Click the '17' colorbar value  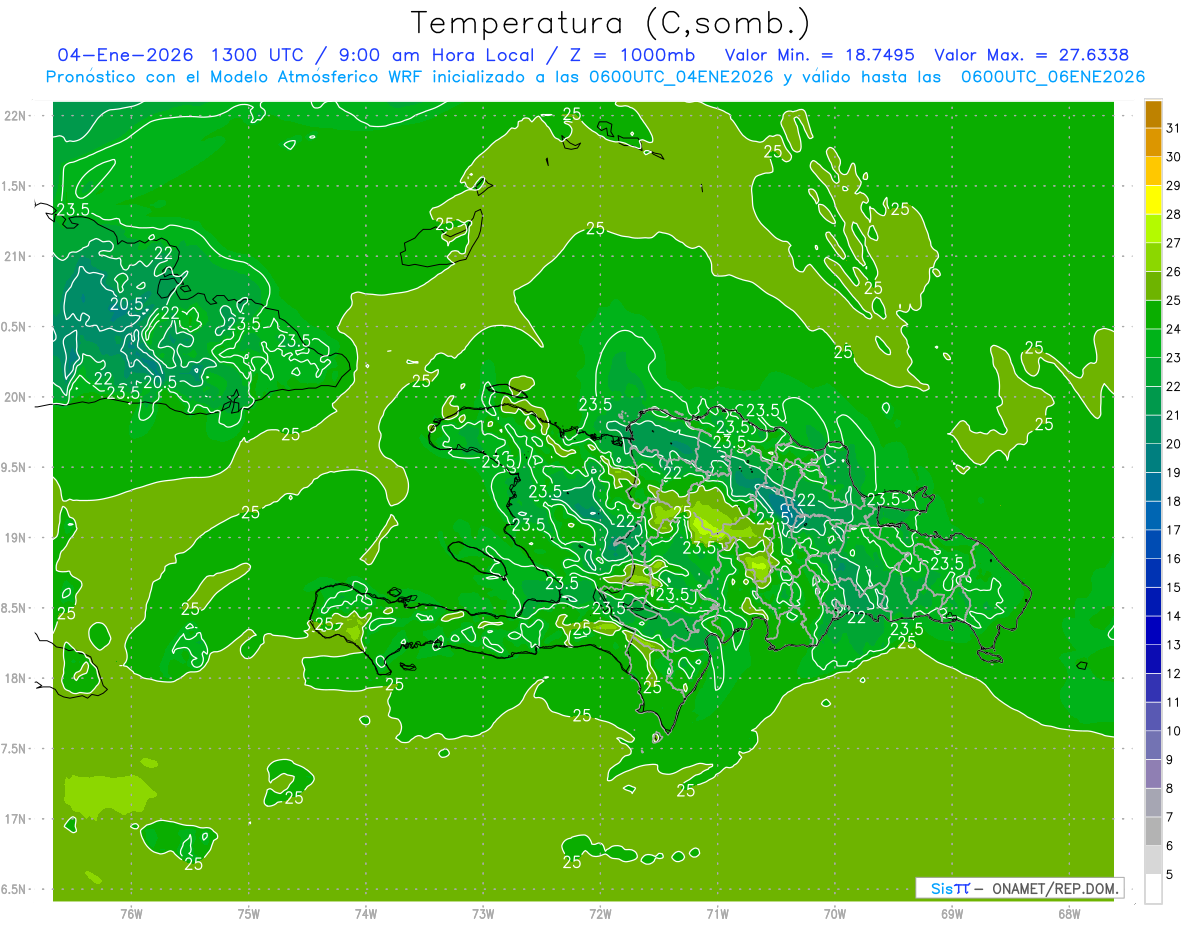click(1174, 530)
